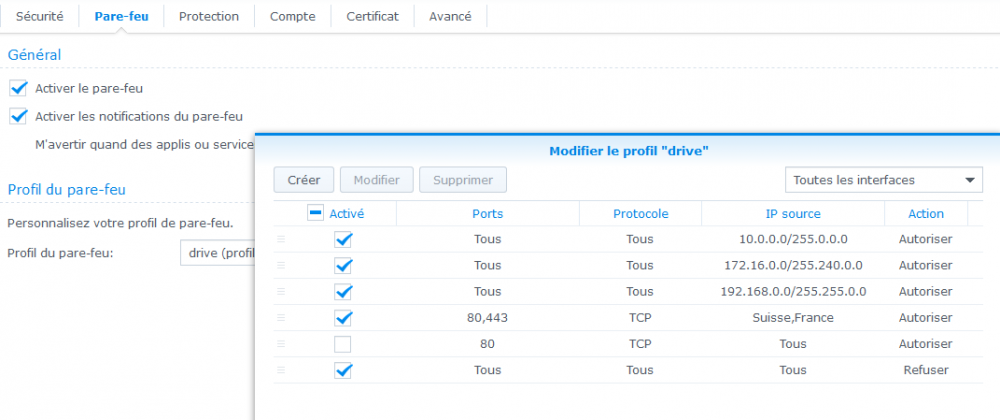Click the 80,443 ports cell

[x=488, y=318]
